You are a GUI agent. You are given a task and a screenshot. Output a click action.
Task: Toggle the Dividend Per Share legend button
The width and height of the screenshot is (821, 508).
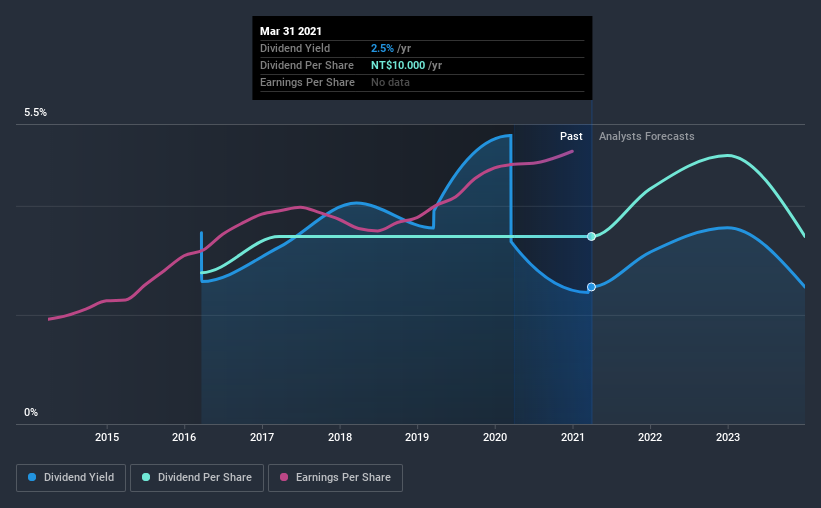coord(197,478)
